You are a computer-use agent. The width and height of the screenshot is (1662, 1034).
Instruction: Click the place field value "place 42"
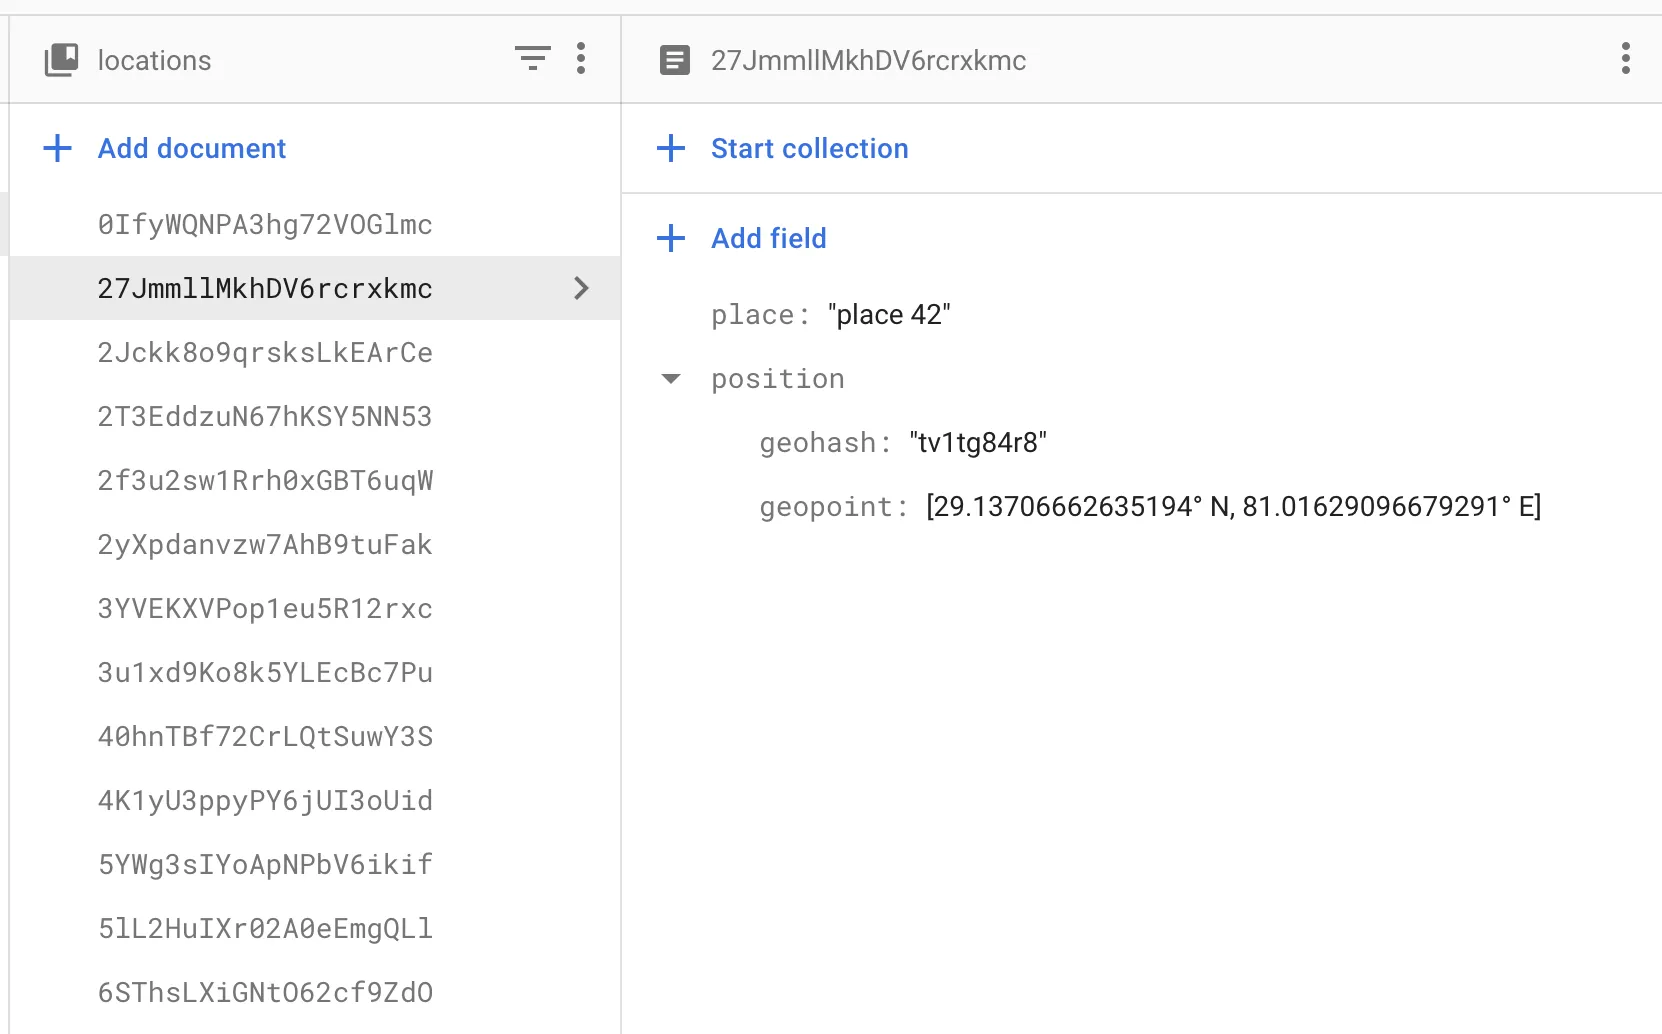(889, 315)
